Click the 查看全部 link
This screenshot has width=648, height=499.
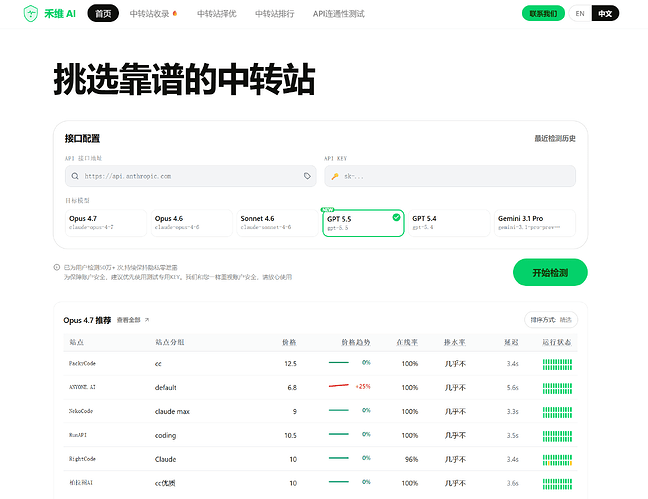point(129,320)
